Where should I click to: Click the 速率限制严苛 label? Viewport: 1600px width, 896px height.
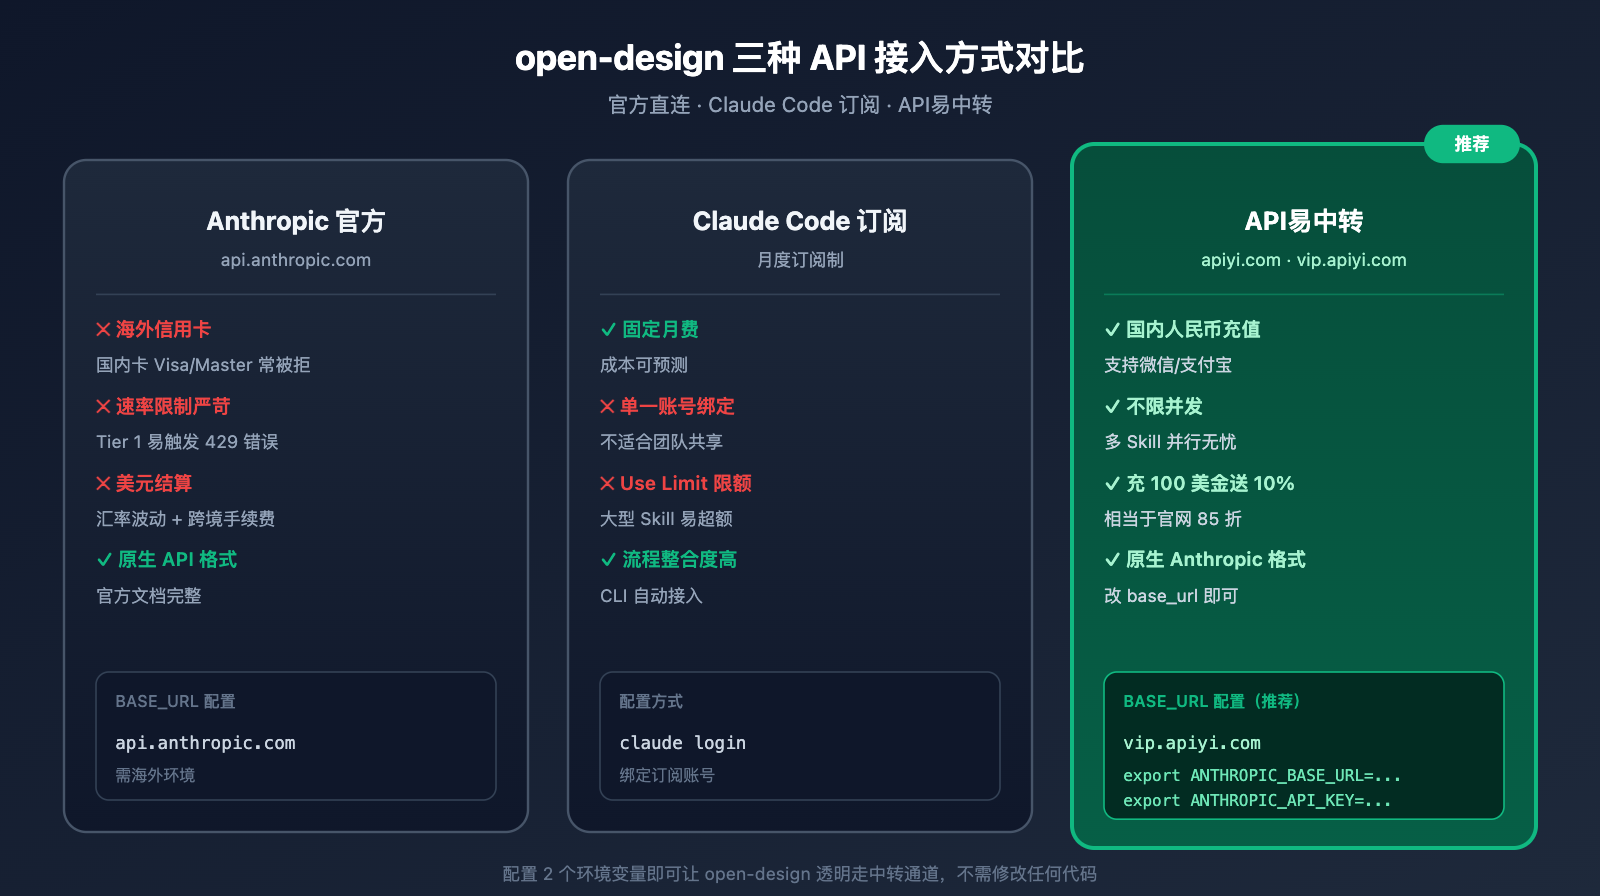click(x=173, y=406)
